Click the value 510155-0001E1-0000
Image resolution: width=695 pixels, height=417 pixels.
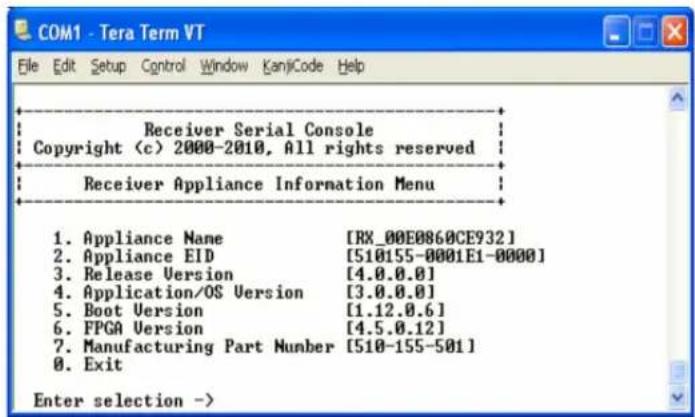click(x=445, y=256)
